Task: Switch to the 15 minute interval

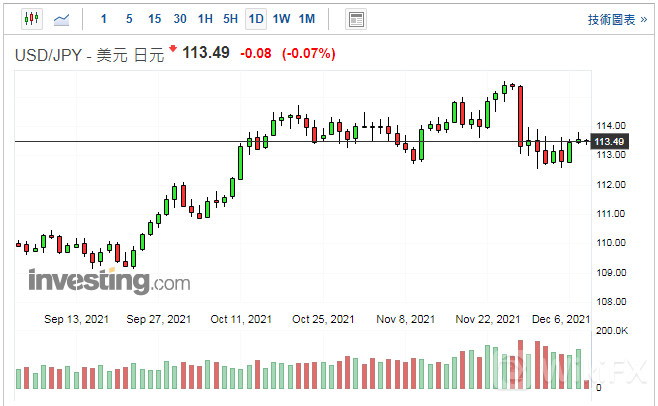Action: coord(154,19)
